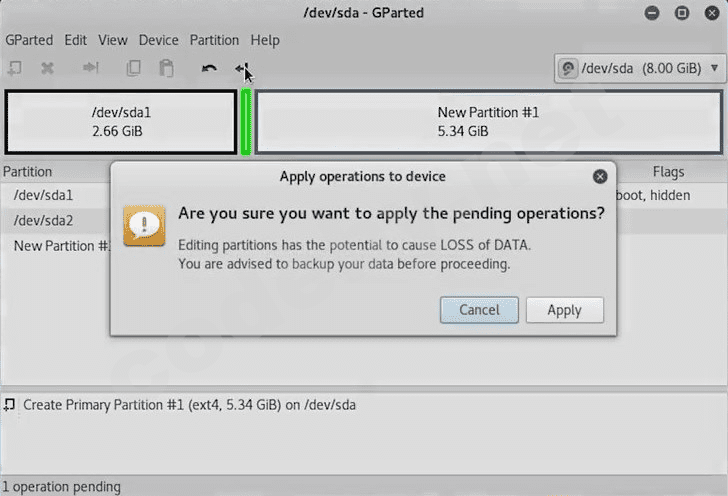Click the Apply All Operations toolbar icon
This screenshot has height=496, width=728.
point(241,68)
